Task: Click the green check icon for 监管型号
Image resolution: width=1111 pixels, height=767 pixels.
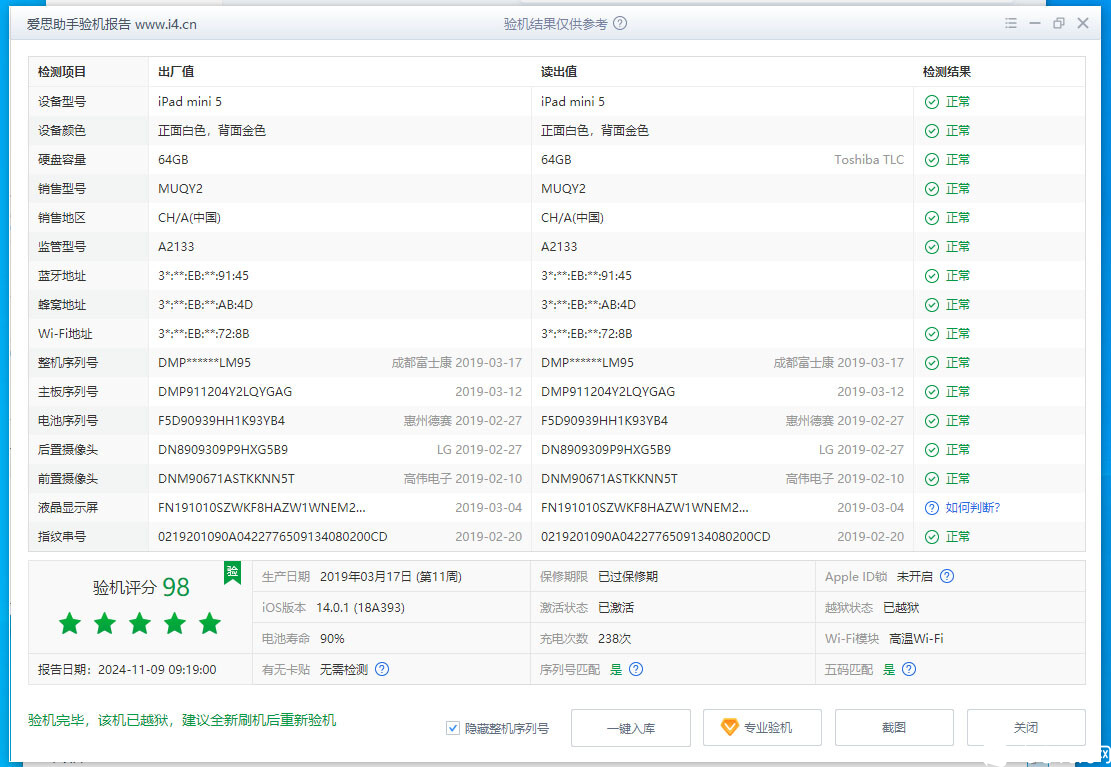Action: tap(932, 247)
